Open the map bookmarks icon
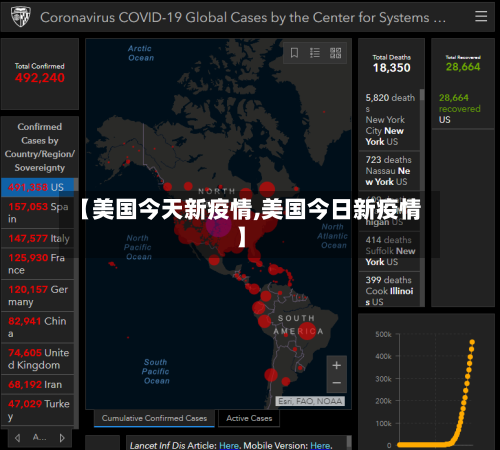500x450 pixels. click(294, 53)
